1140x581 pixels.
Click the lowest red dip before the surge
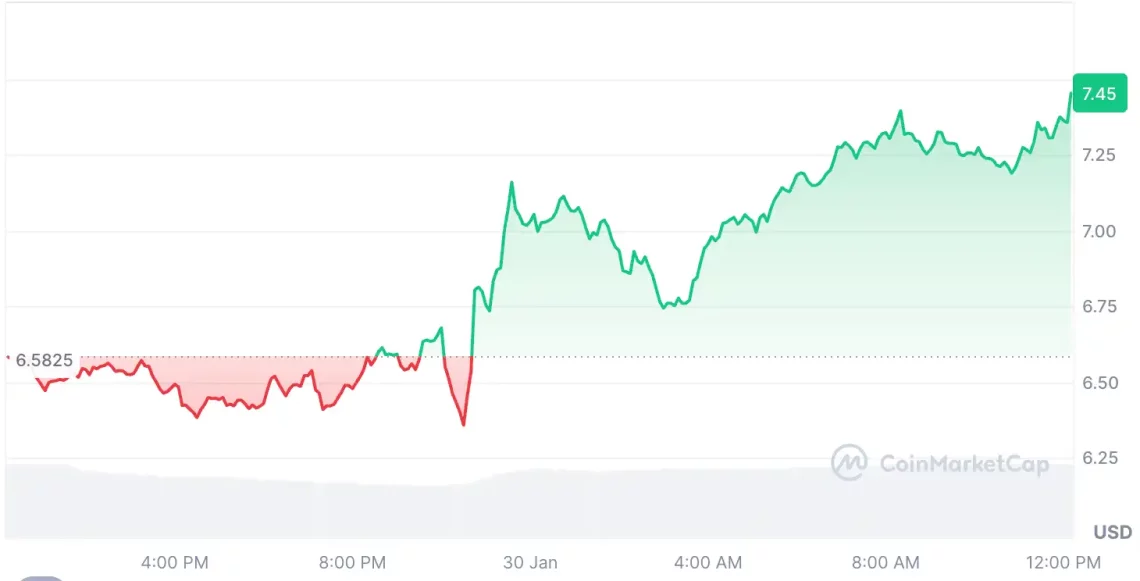[463, 425]
